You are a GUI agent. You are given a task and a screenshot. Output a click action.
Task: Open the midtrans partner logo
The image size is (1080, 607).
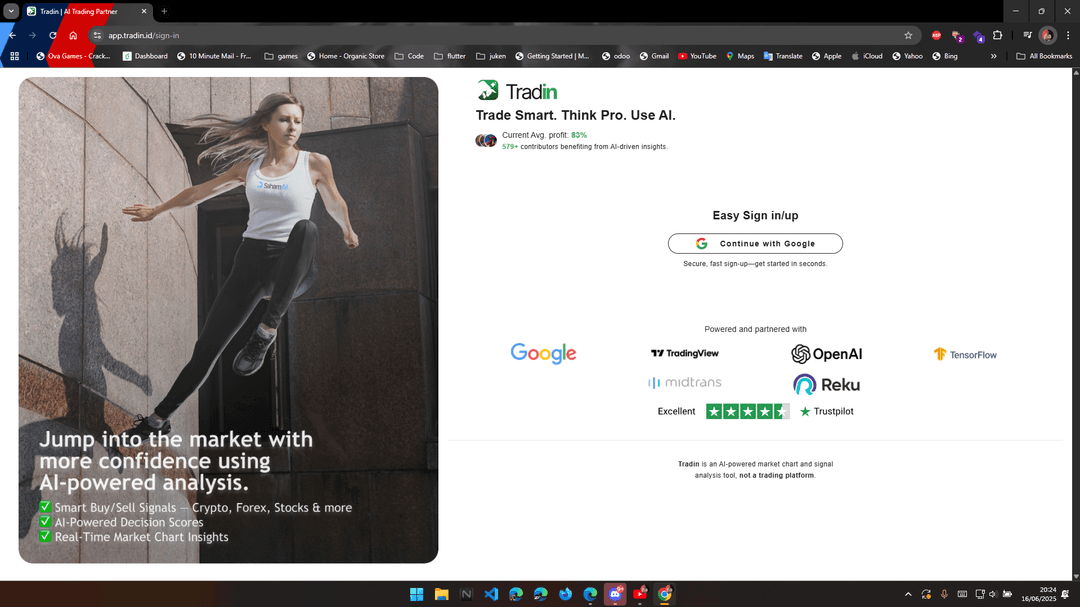tap(685, 382)
